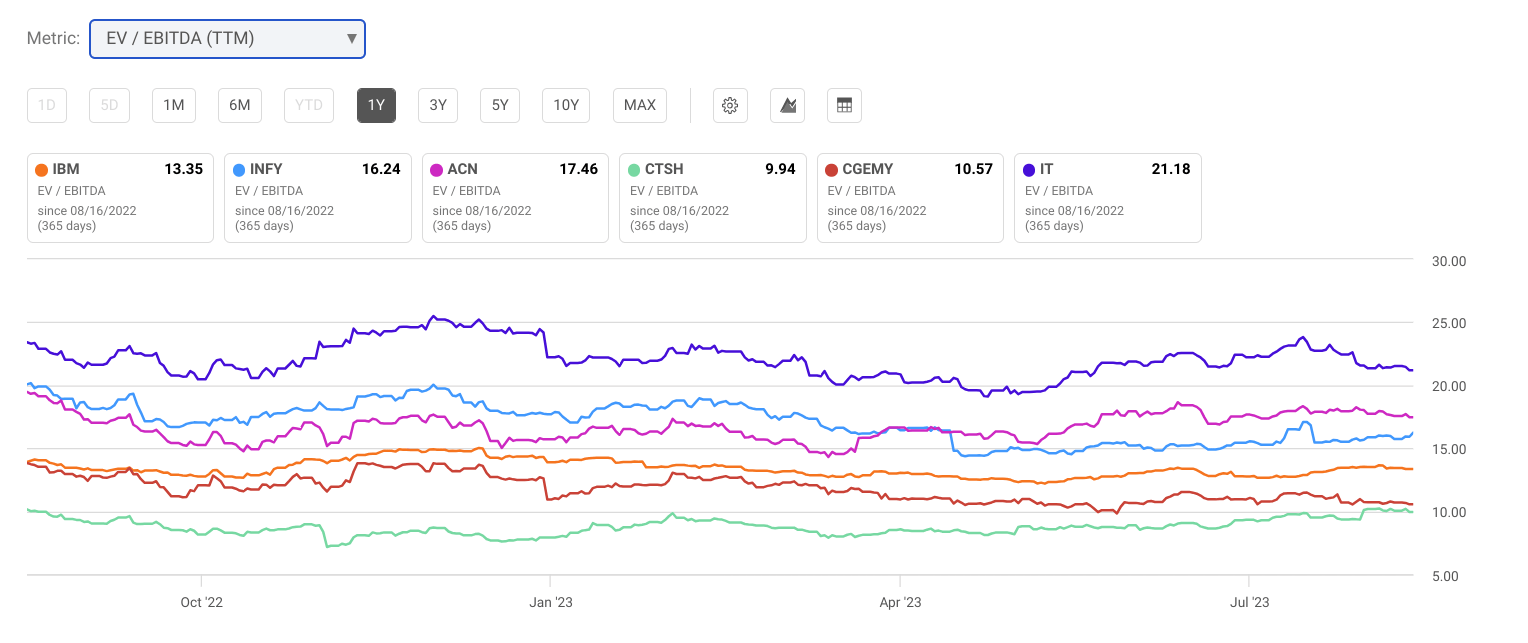Click the Oct '22 axis label

click(x=201, y=602)
